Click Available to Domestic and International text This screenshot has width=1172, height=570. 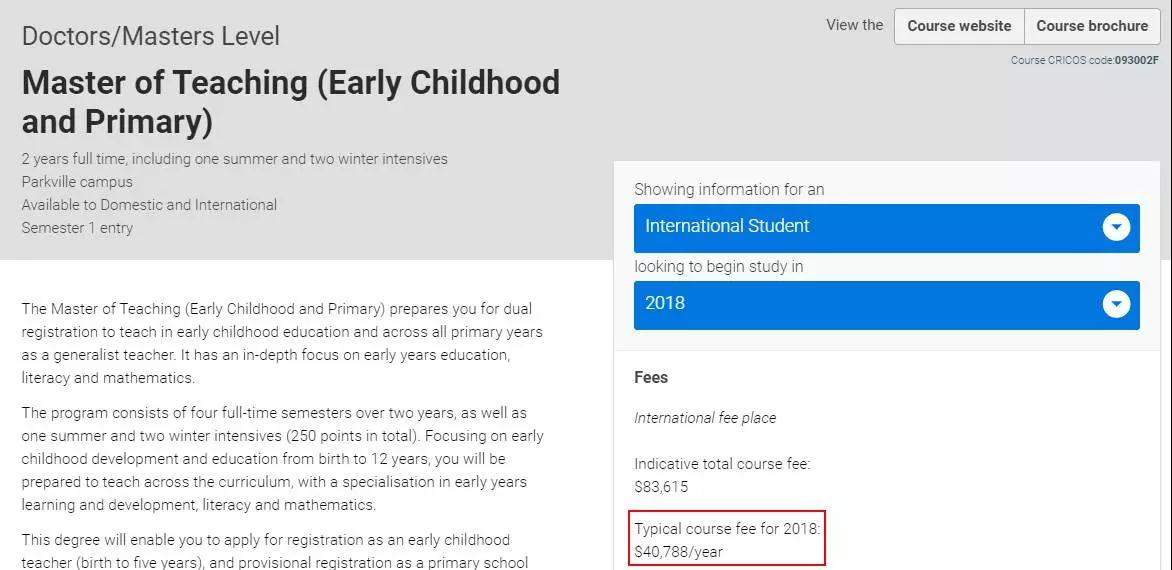pos(149,205)
